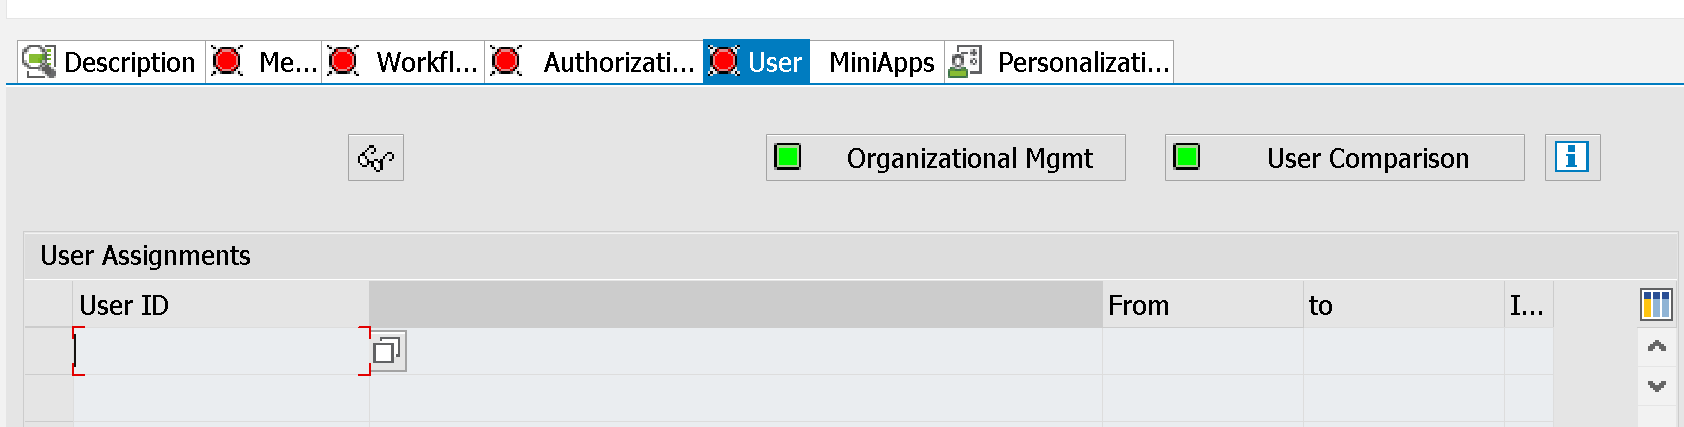Viewport: 1684px width, 427px height.
Task: Click the Personalization tab icon
Action: (x=966, y=62)
